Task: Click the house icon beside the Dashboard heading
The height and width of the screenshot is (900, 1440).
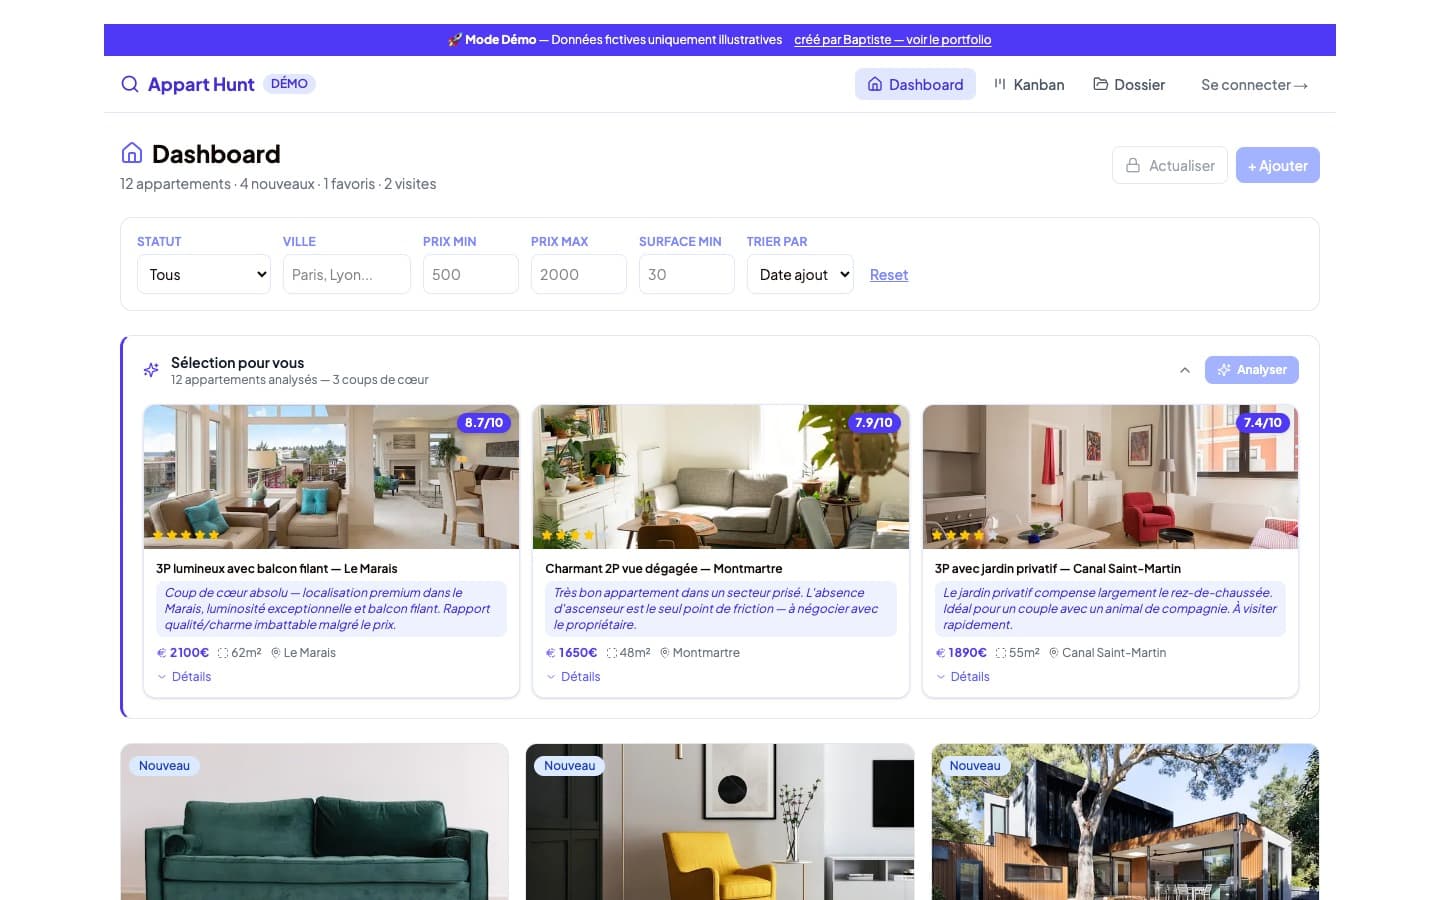Action: 132,152
